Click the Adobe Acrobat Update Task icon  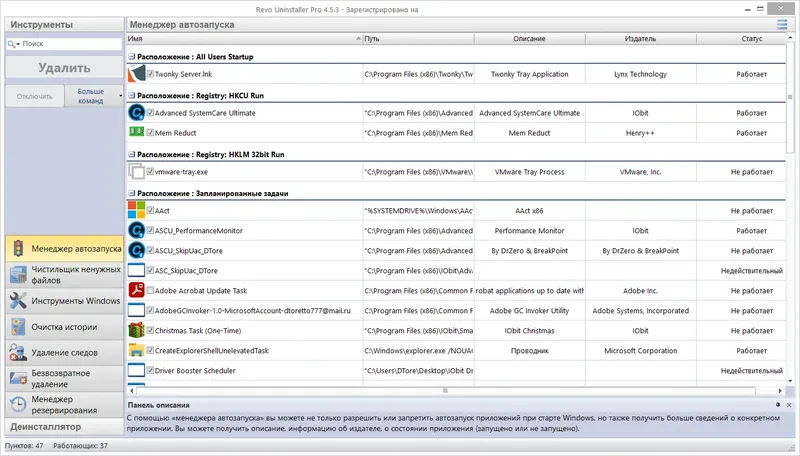click(x=136, y=290)
